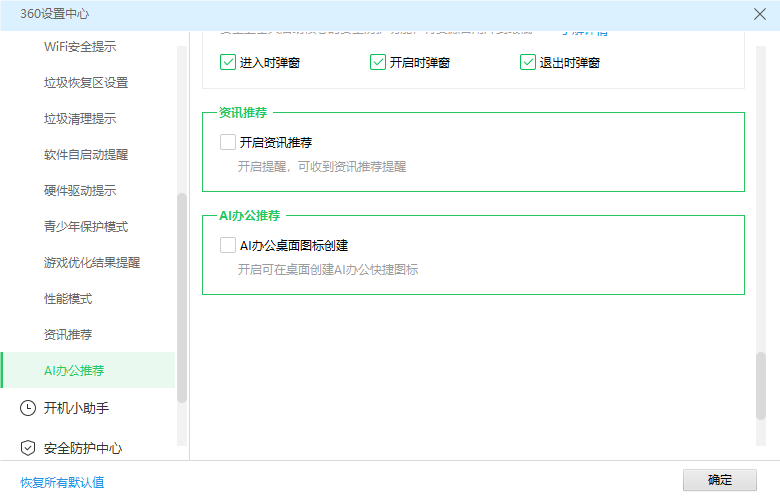Open 性能模式 settings

(x=68, y=299)
